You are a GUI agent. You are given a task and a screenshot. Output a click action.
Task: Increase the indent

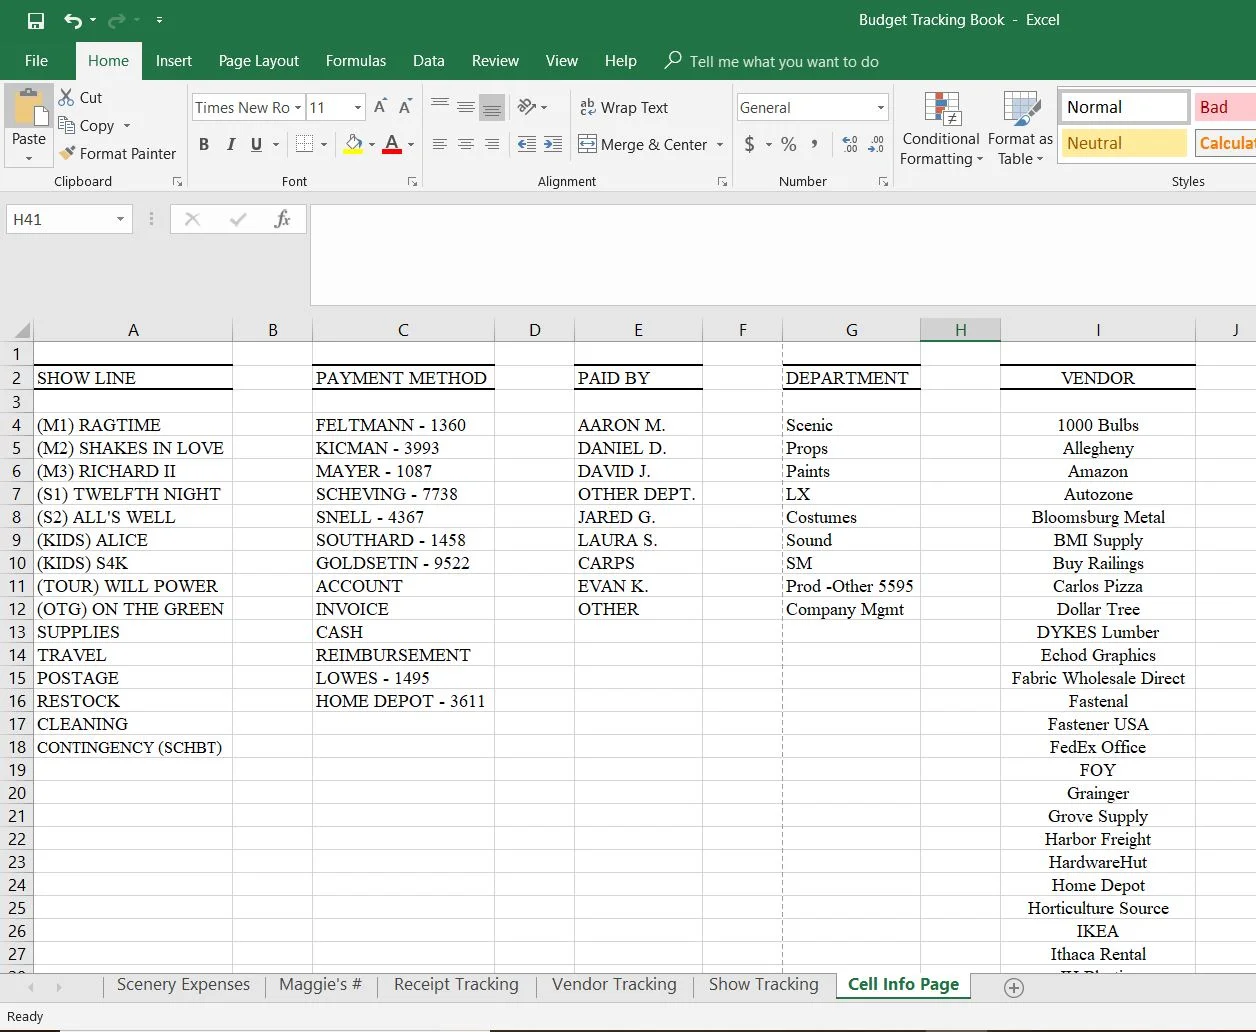pos(553,144)
